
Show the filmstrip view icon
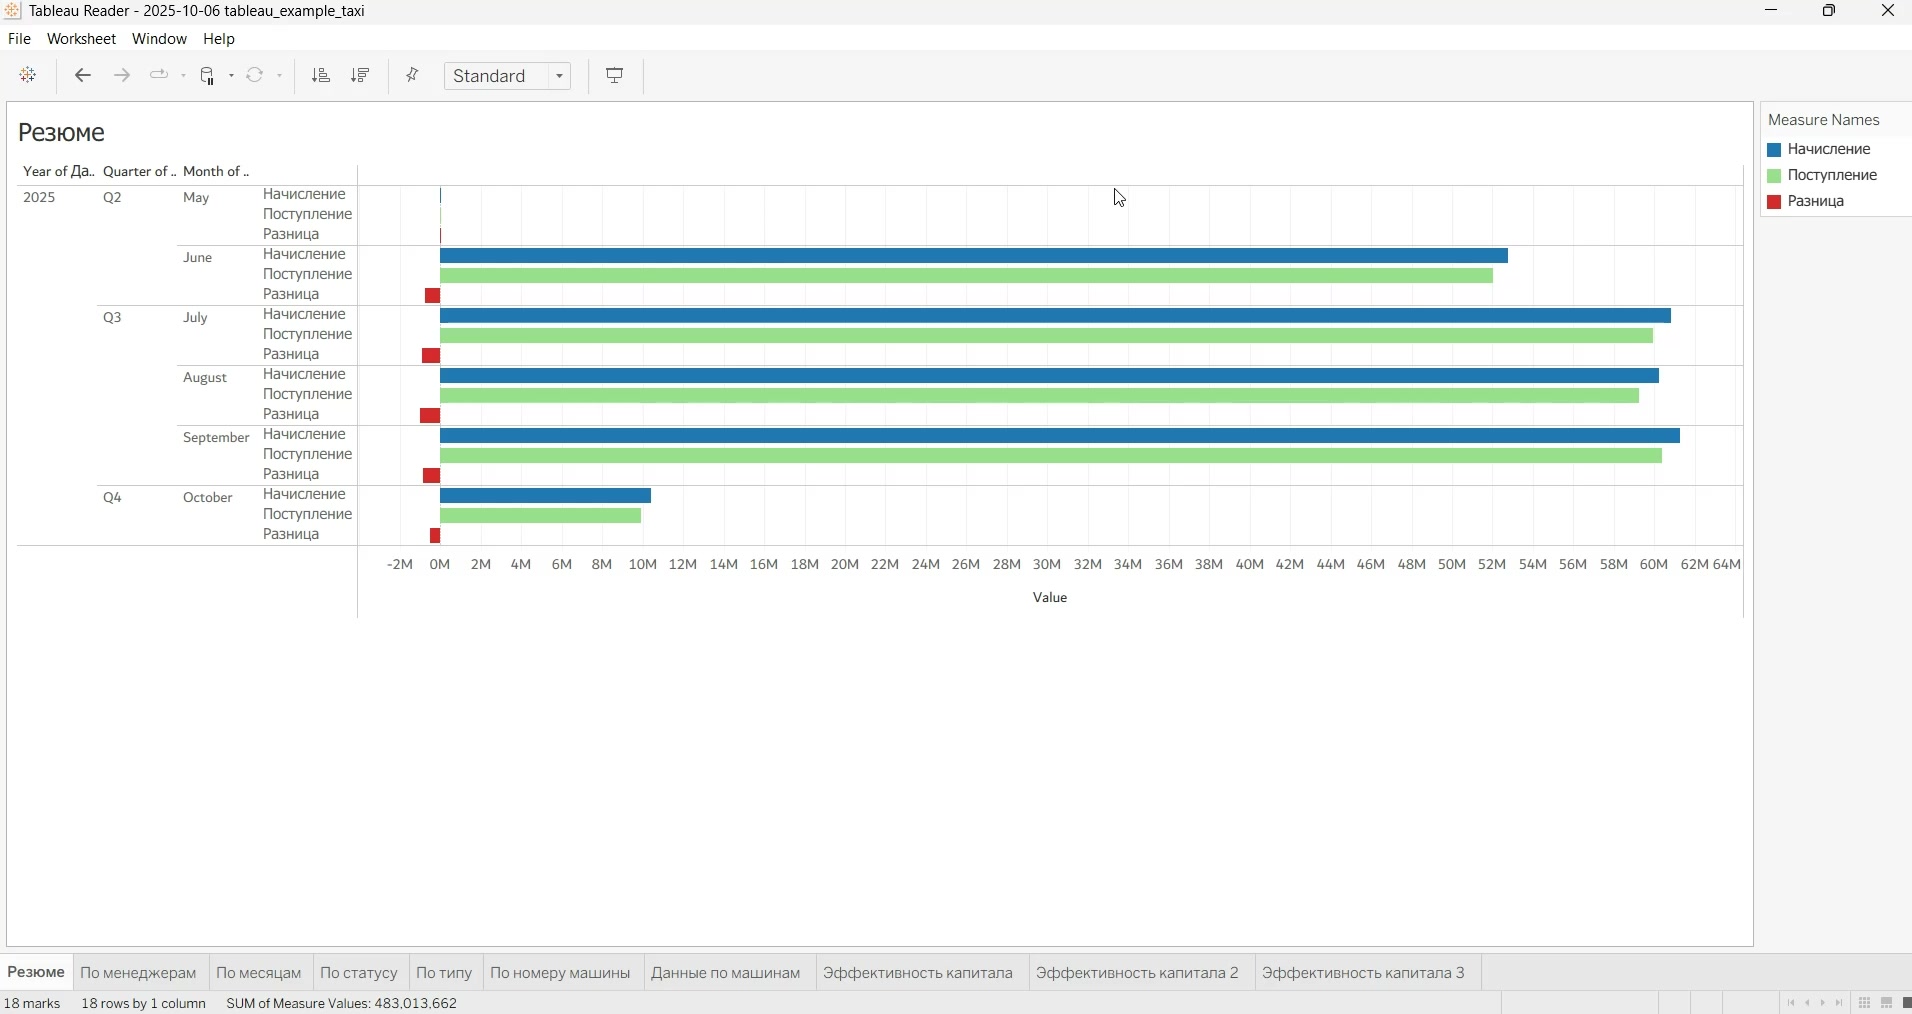[x=1888, y=1003]
